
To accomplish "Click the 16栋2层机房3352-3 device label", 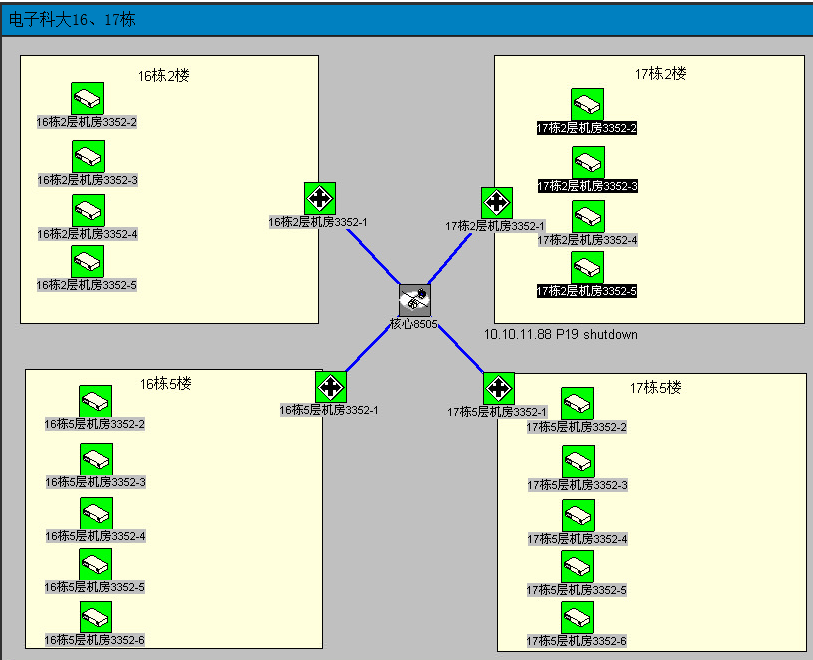I will (87, 180).
